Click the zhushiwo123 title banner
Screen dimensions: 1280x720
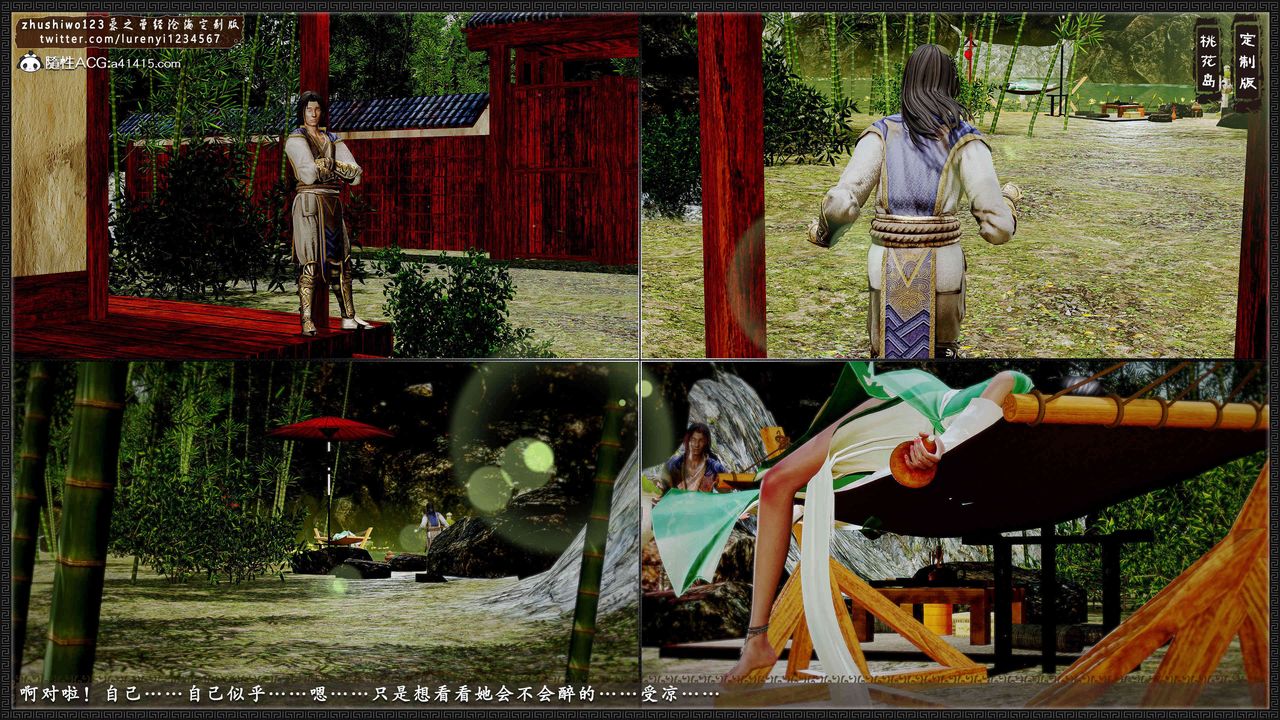[130, 23]
